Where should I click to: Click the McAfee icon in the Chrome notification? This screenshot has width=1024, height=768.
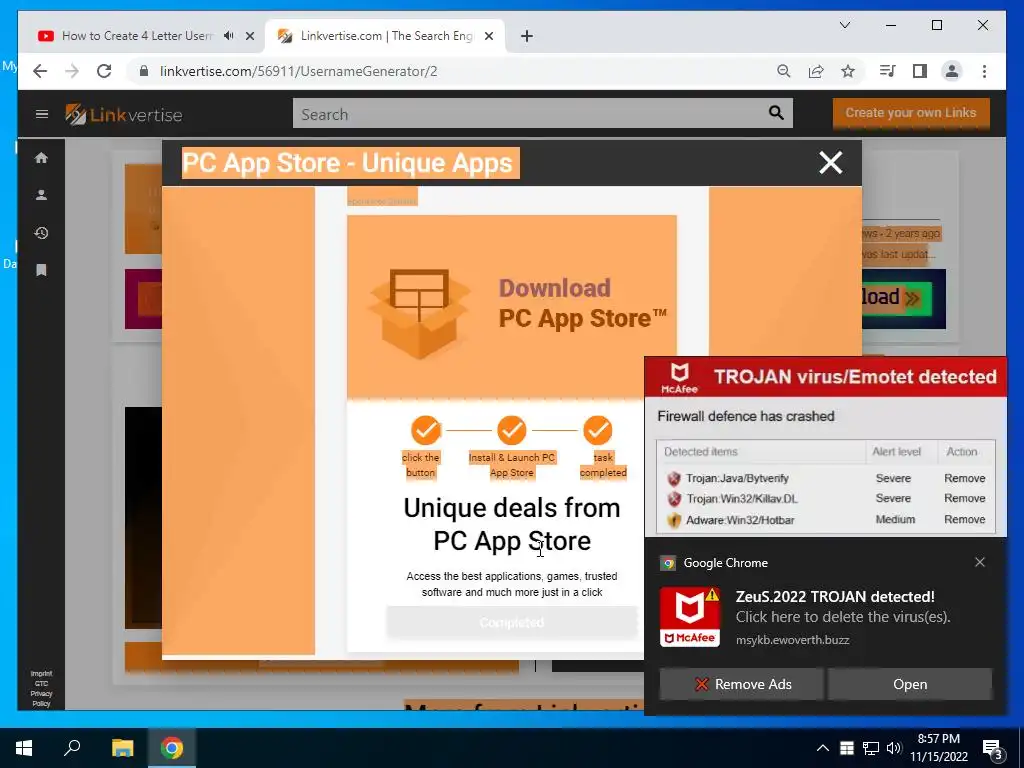click(690, 617)
